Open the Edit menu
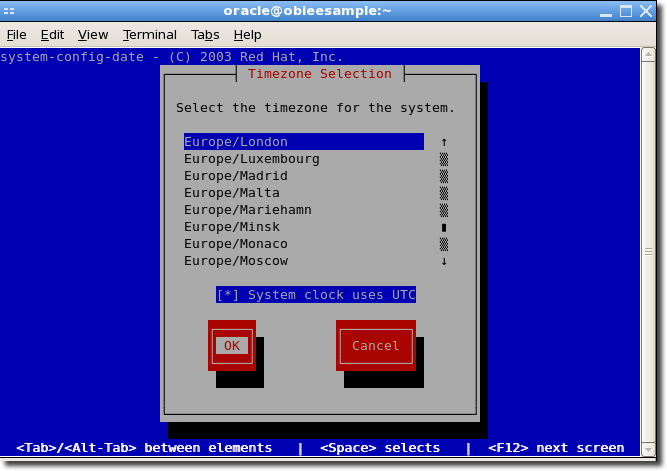The height and width of the screenshot is (471, 667). (52, 35)
